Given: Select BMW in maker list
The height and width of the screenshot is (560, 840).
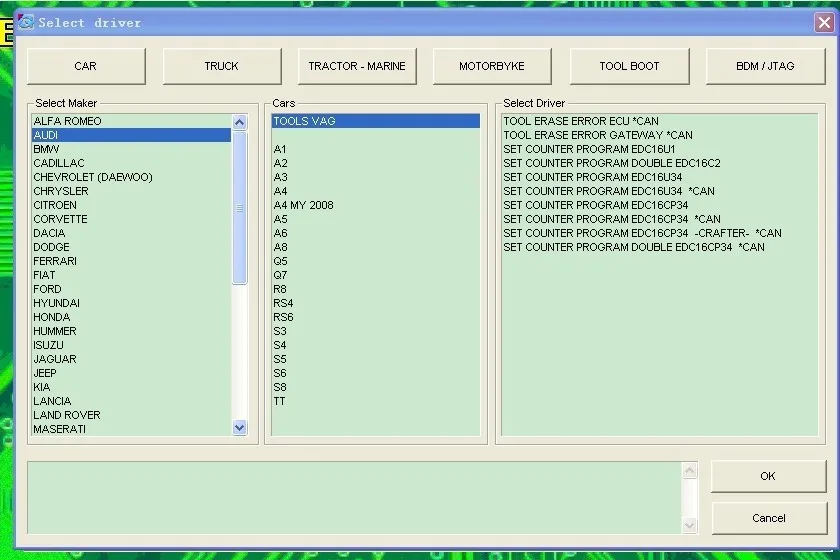Looking at the screenshot, I should pyautogui.click(x=131, y=149).
